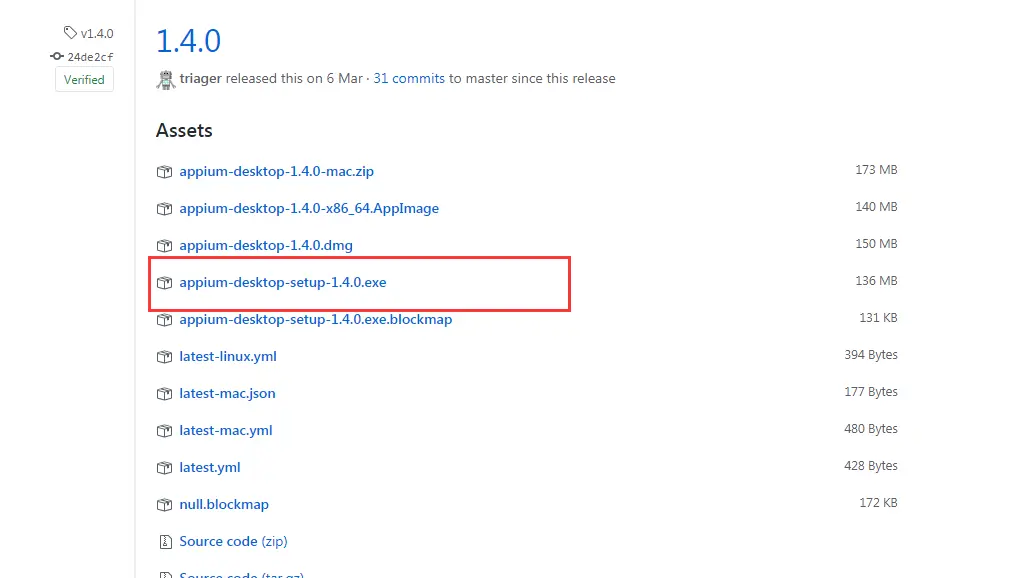Click package icon next to mac.zip asset
1016x578 pixels.
pos(165,172)
